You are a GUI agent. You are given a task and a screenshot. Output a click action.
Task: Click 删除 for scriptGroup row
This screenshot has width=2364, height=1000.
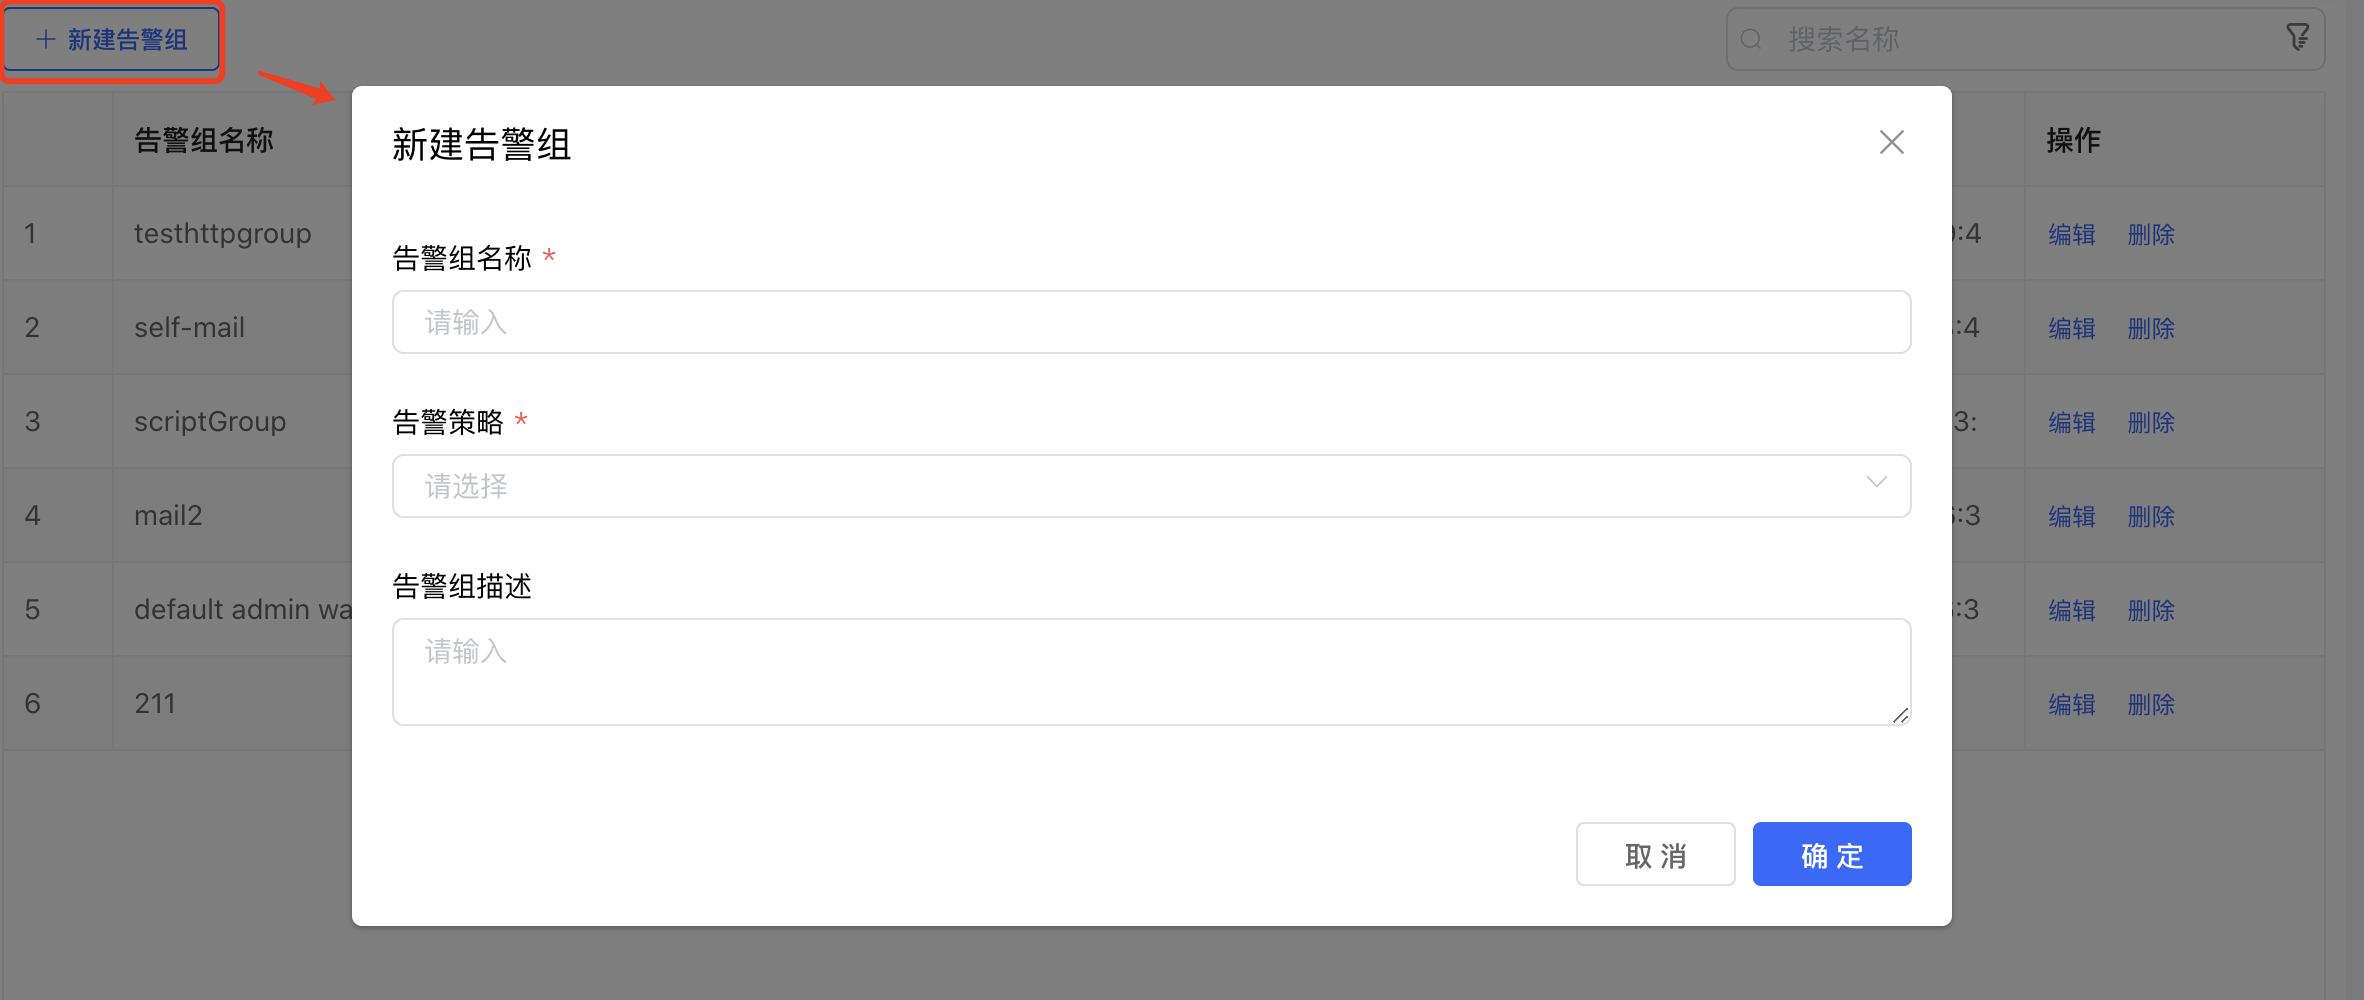(2151, 423)
